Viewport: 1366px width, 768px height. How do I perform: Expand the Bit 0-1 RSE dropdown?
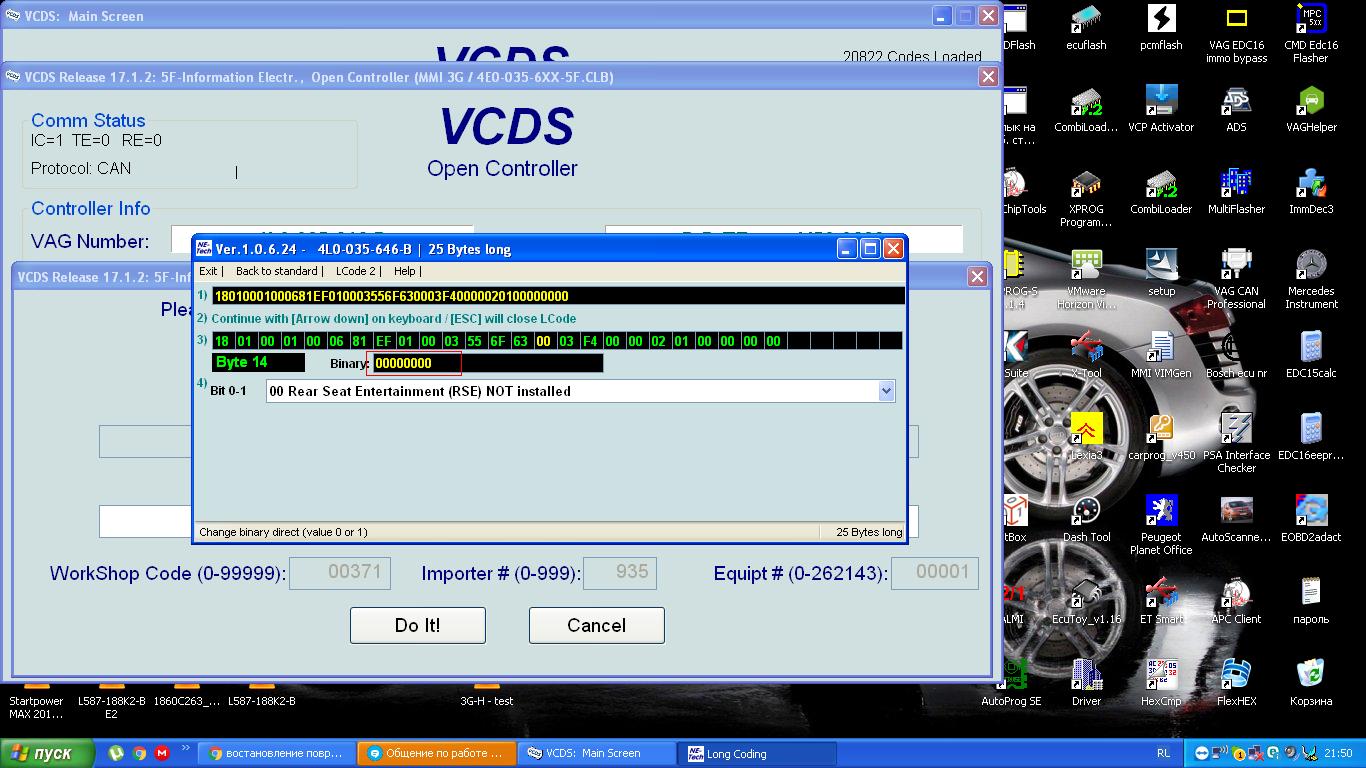click(886, 392)
